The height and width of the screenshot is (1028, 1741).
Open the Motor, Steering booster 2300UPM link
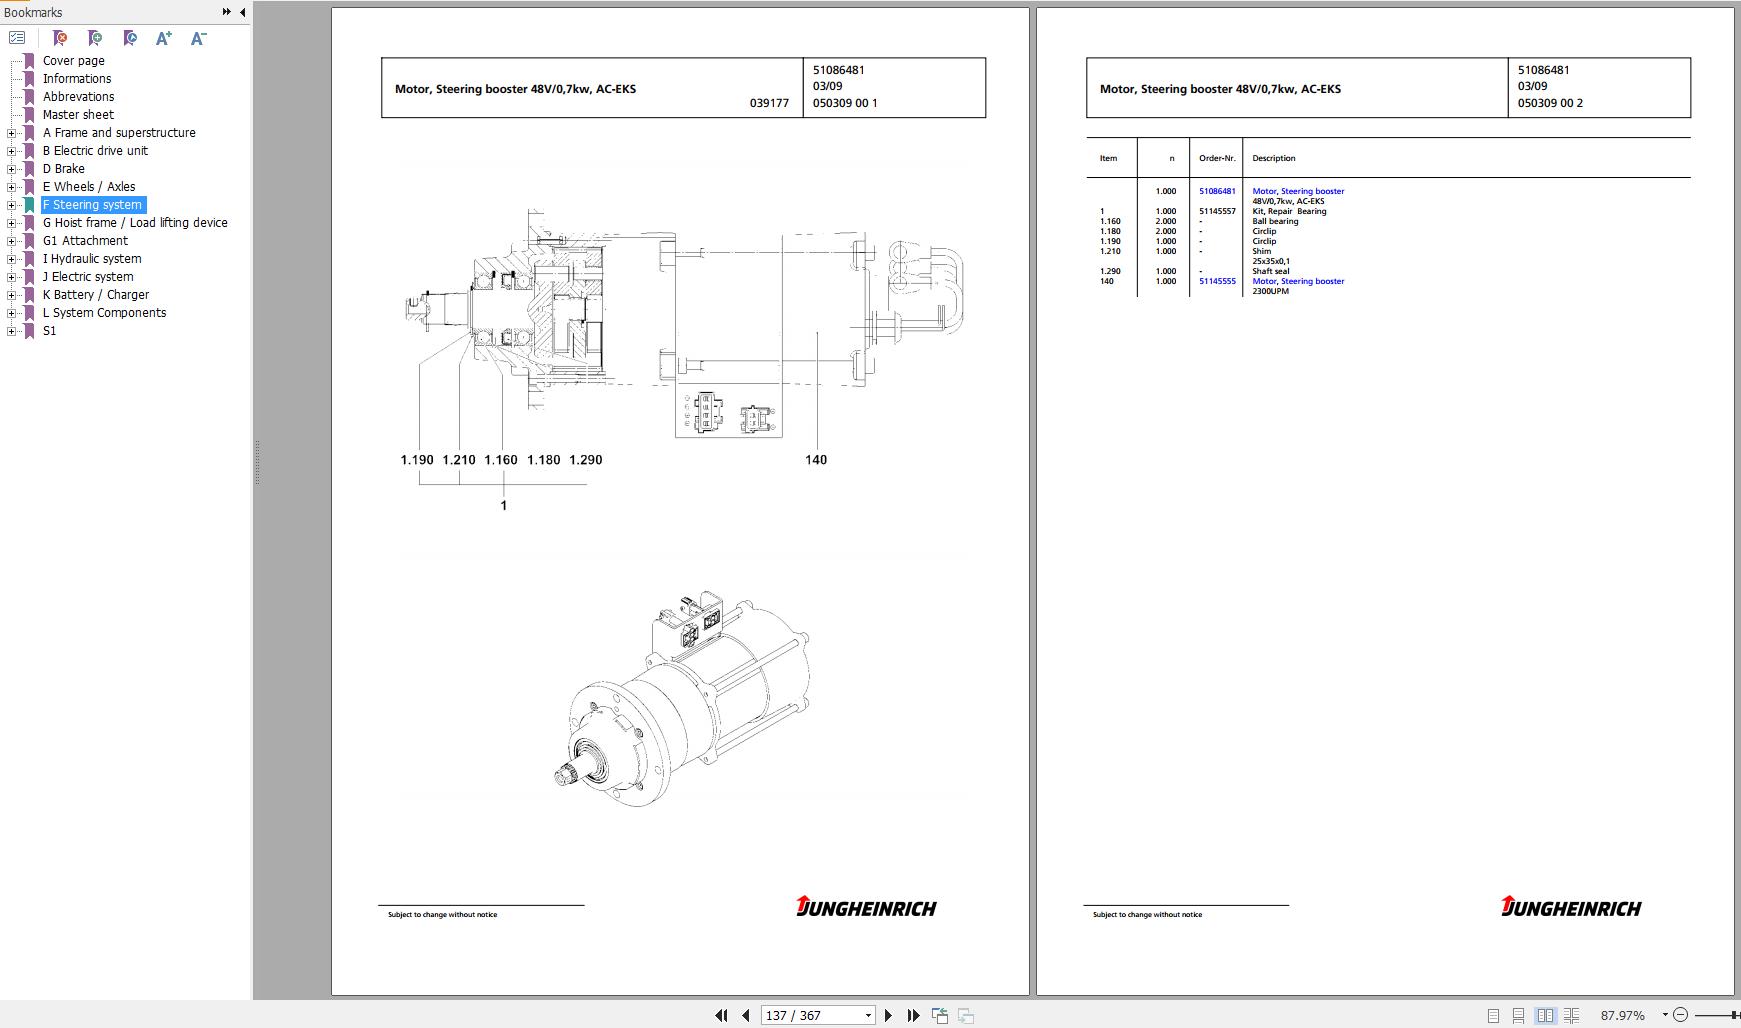[1298, 281]
